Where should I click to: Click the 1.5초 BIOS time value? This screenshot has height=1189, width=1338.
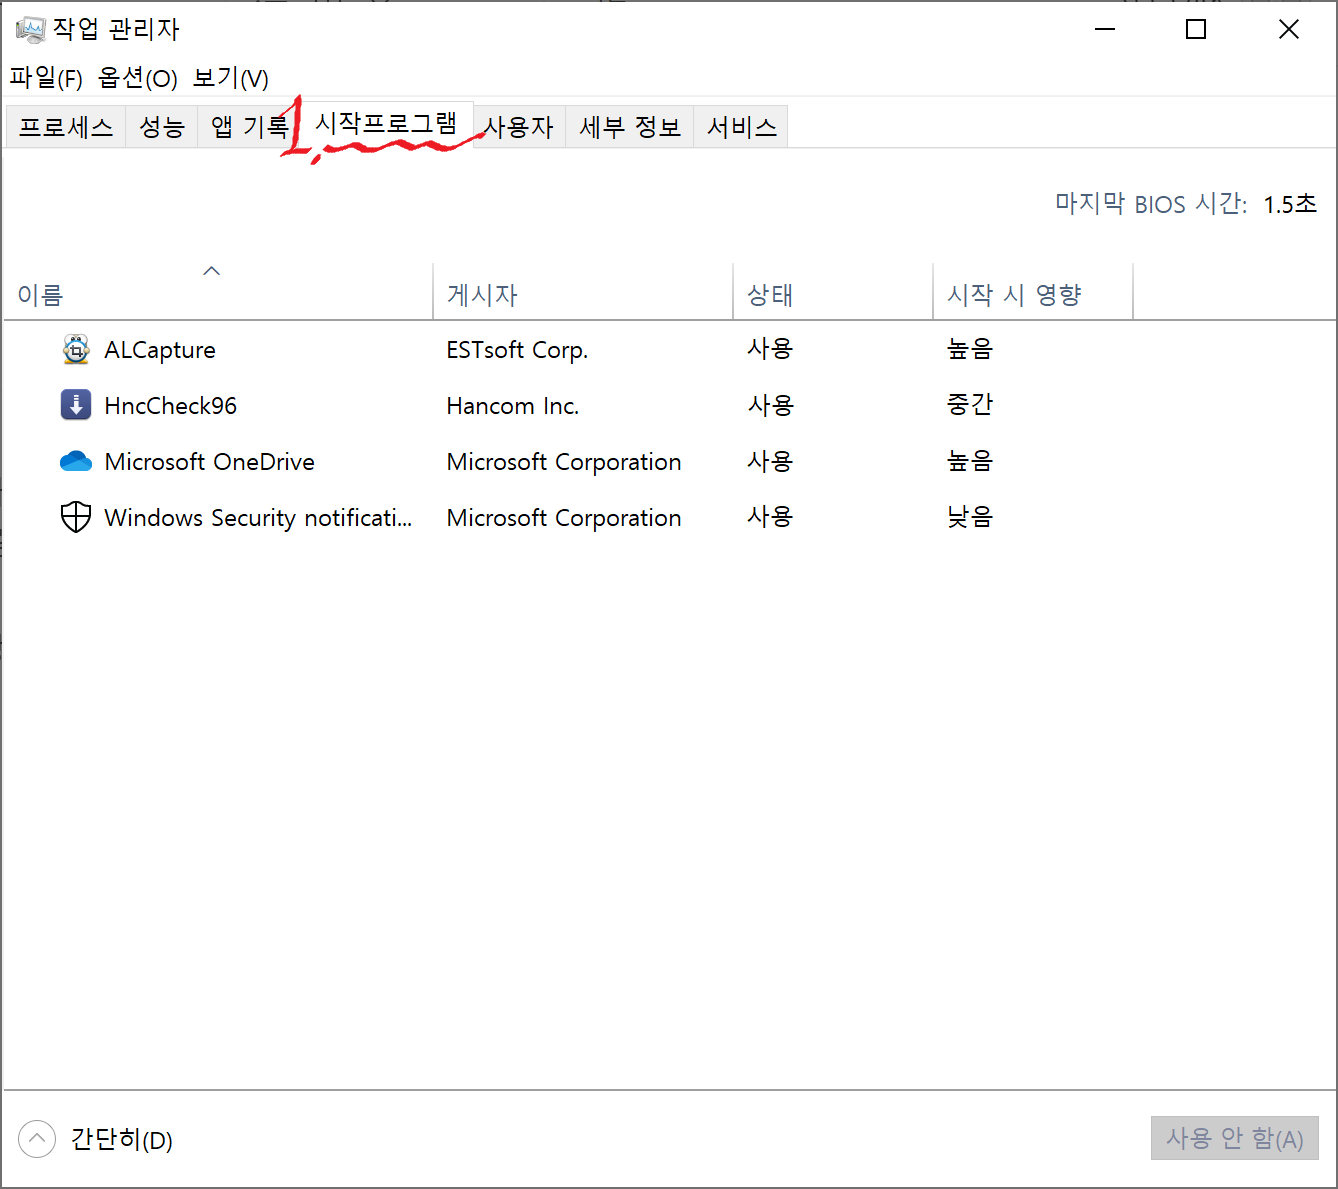(1290, 204)
